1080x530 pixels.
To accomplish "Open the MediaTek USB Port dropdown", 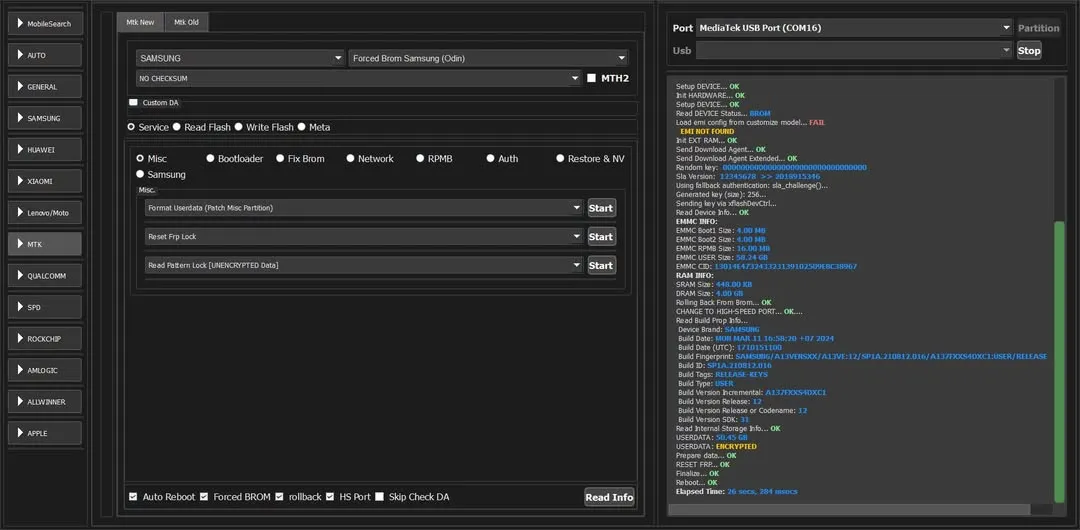I will (x=853, y=28).
